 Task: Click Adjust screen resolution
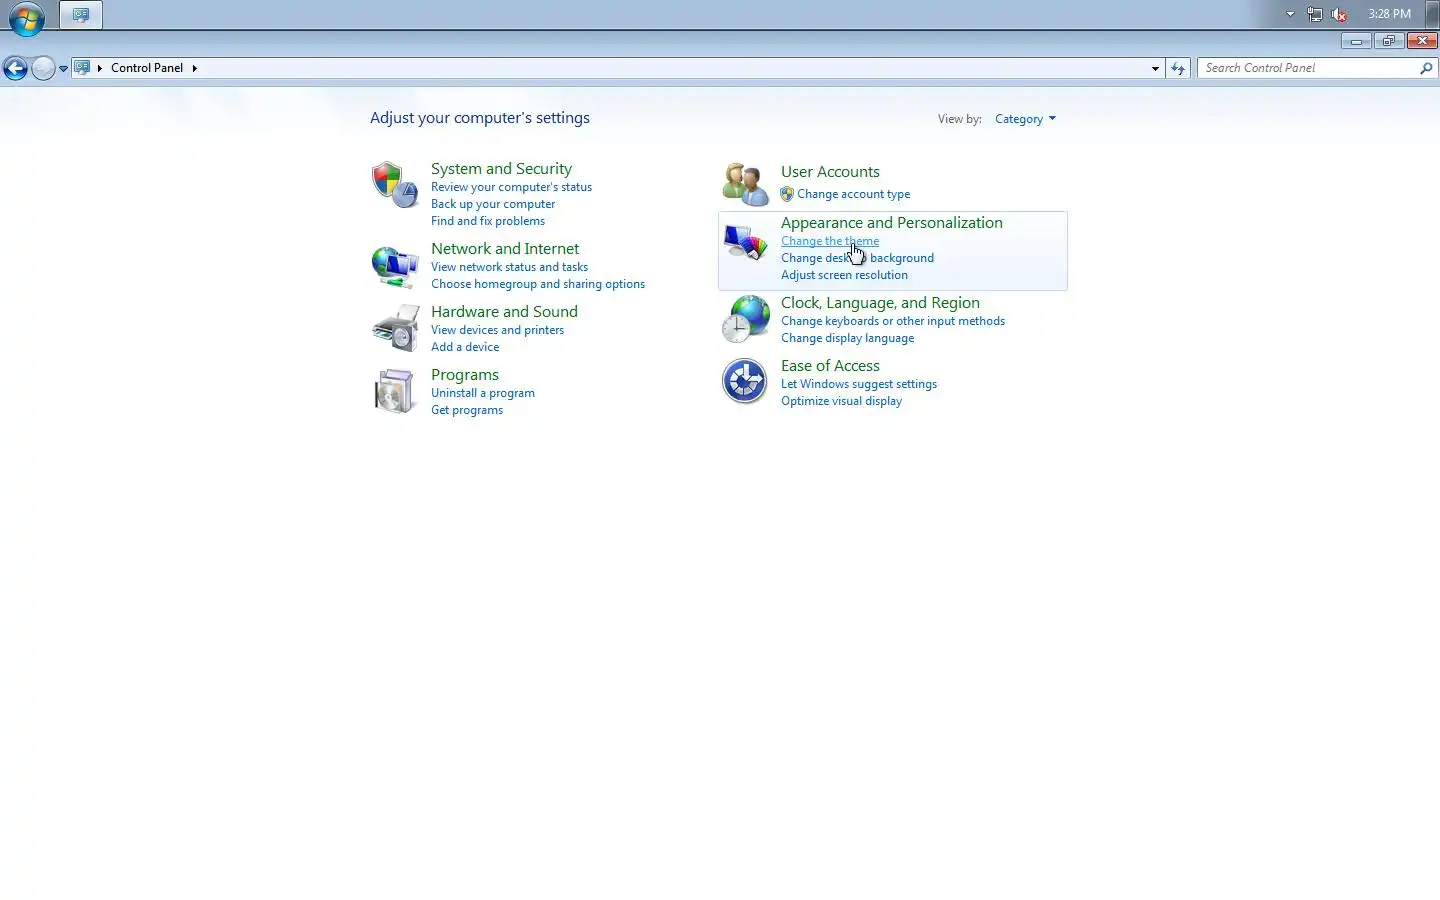point(844,275)
